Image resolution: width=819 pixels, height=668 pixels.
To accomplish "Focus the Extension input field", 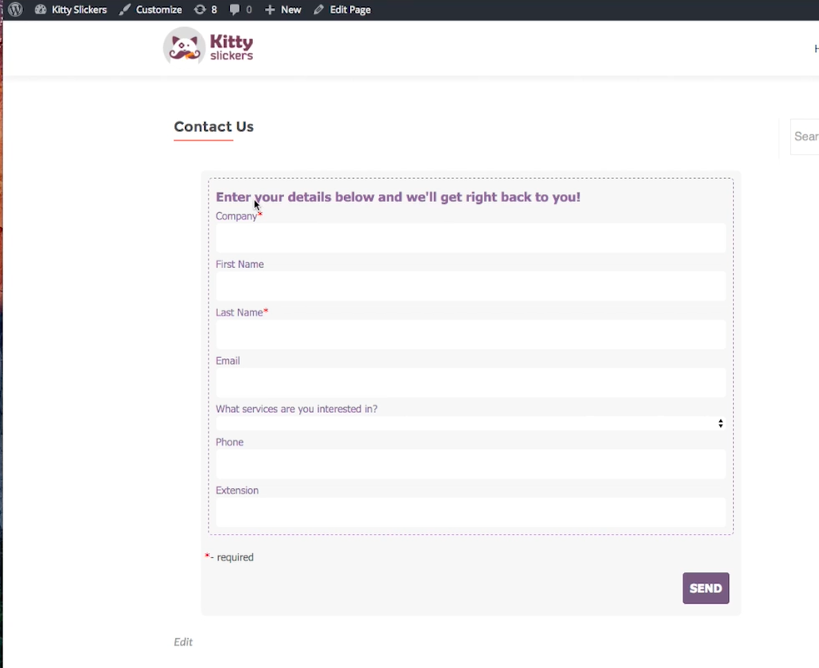I will click(470, 512).
